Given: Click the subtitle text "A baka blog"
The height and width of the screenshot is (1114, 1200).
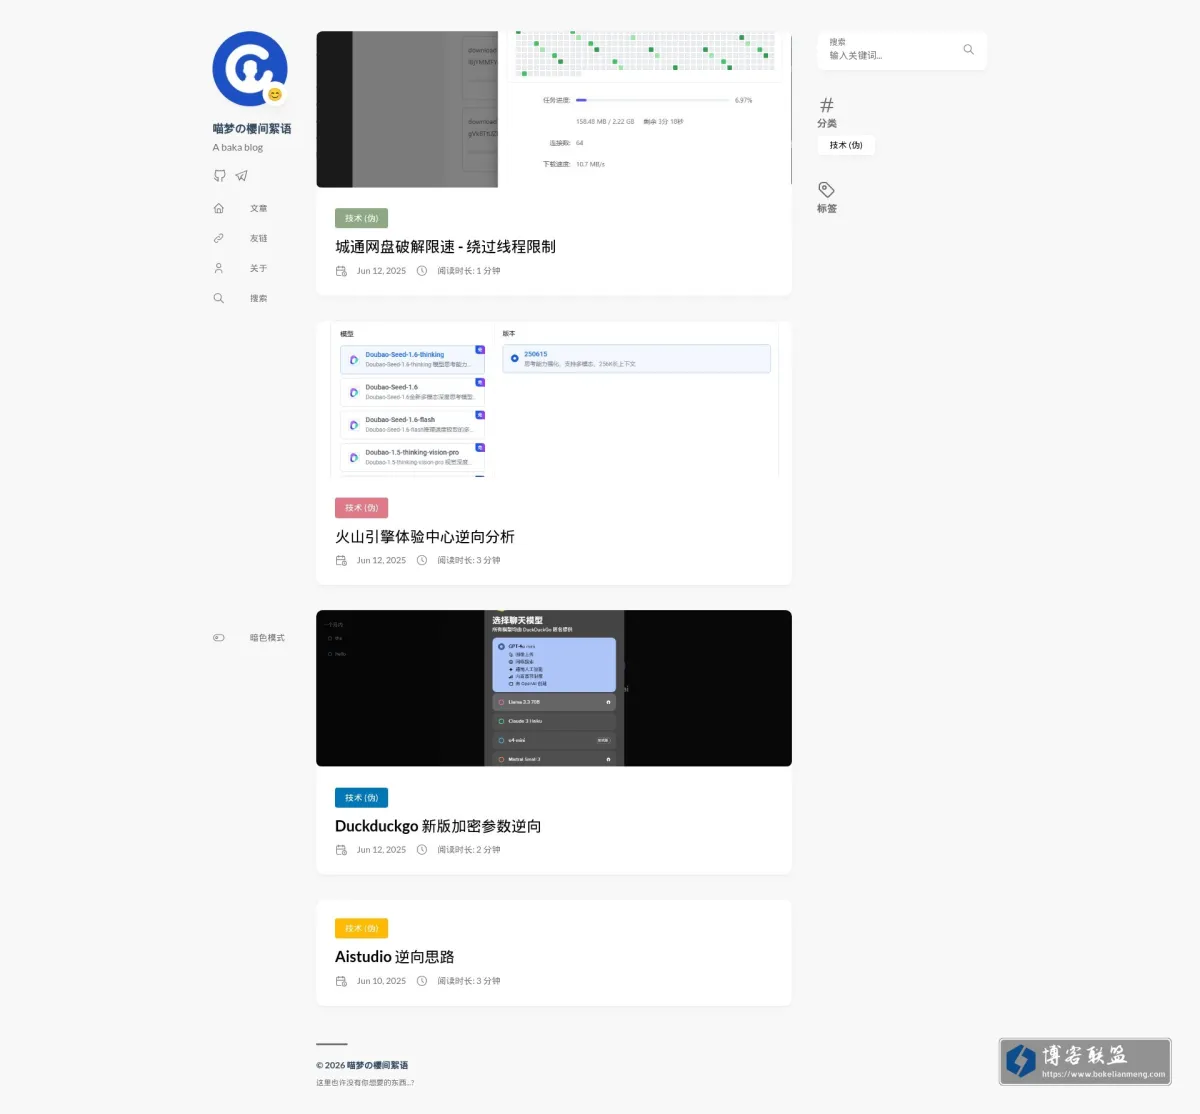Looking at the screenshot, I should pyautogui.click(x=238, y=148).
